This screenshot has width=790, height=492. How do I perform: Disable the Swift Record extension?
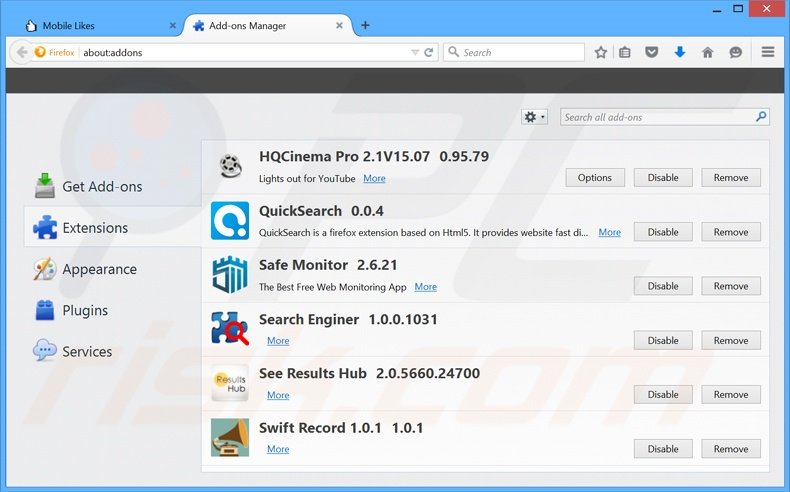pyautogui.click(x=663, y=449)
